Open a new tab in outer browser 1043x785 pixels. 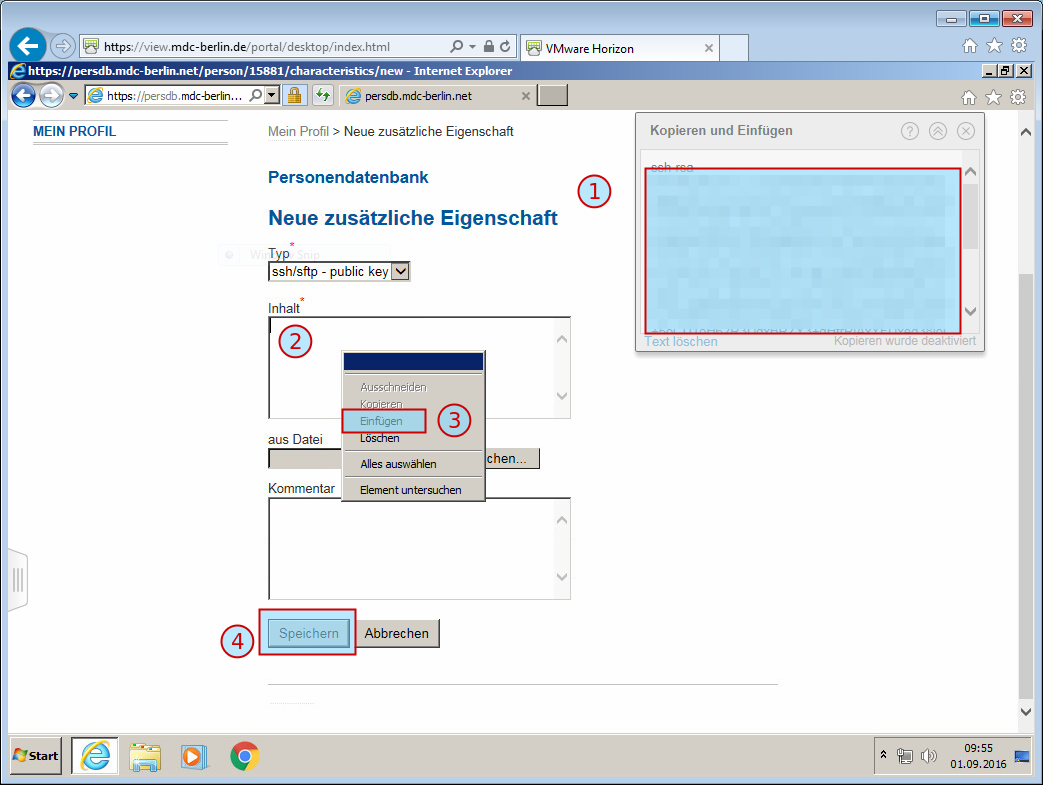tap(734, 48)
